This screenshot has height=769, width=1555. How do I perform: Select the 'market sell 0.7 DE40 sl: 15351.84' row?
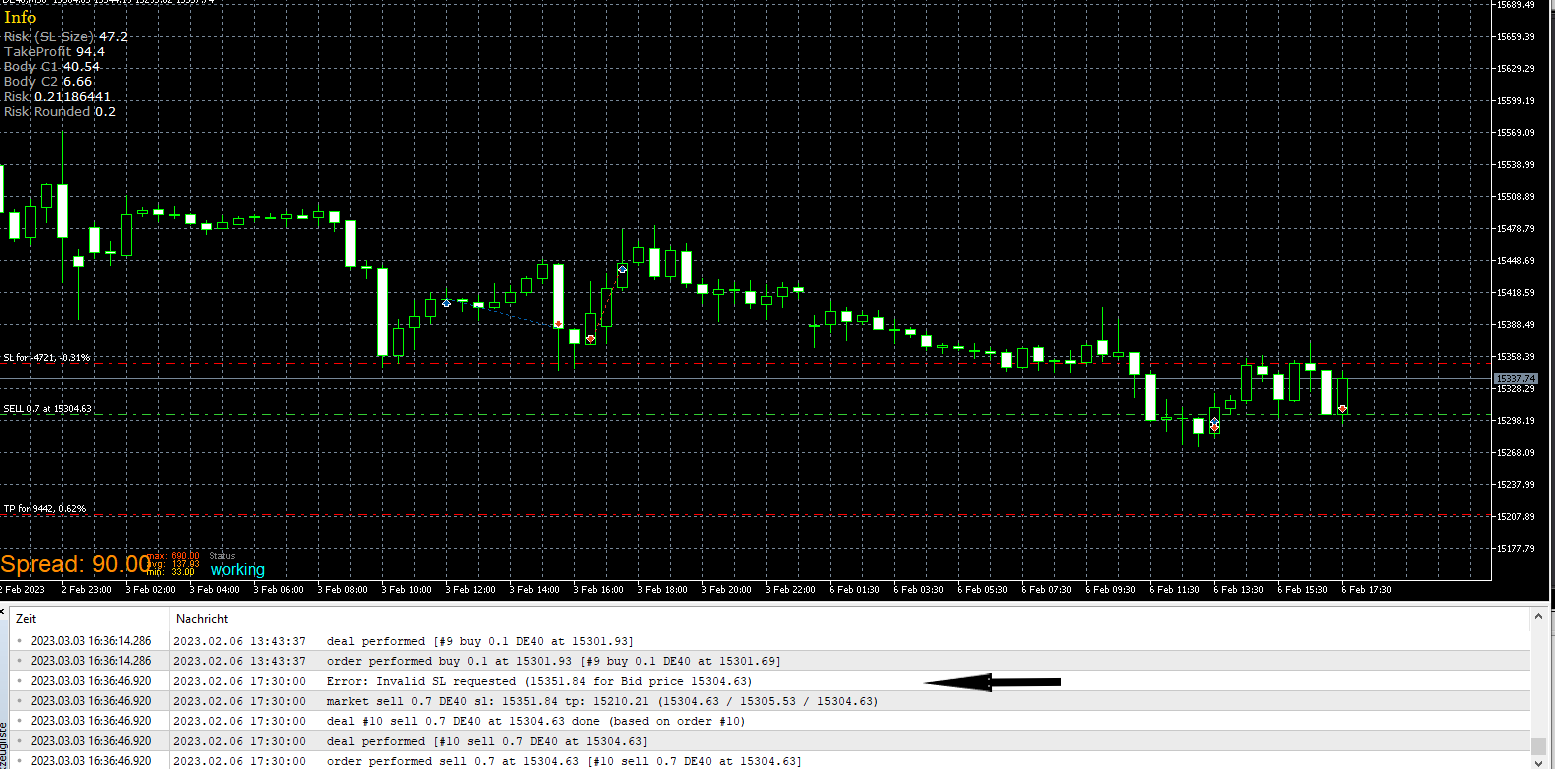[x=770, y=701]
